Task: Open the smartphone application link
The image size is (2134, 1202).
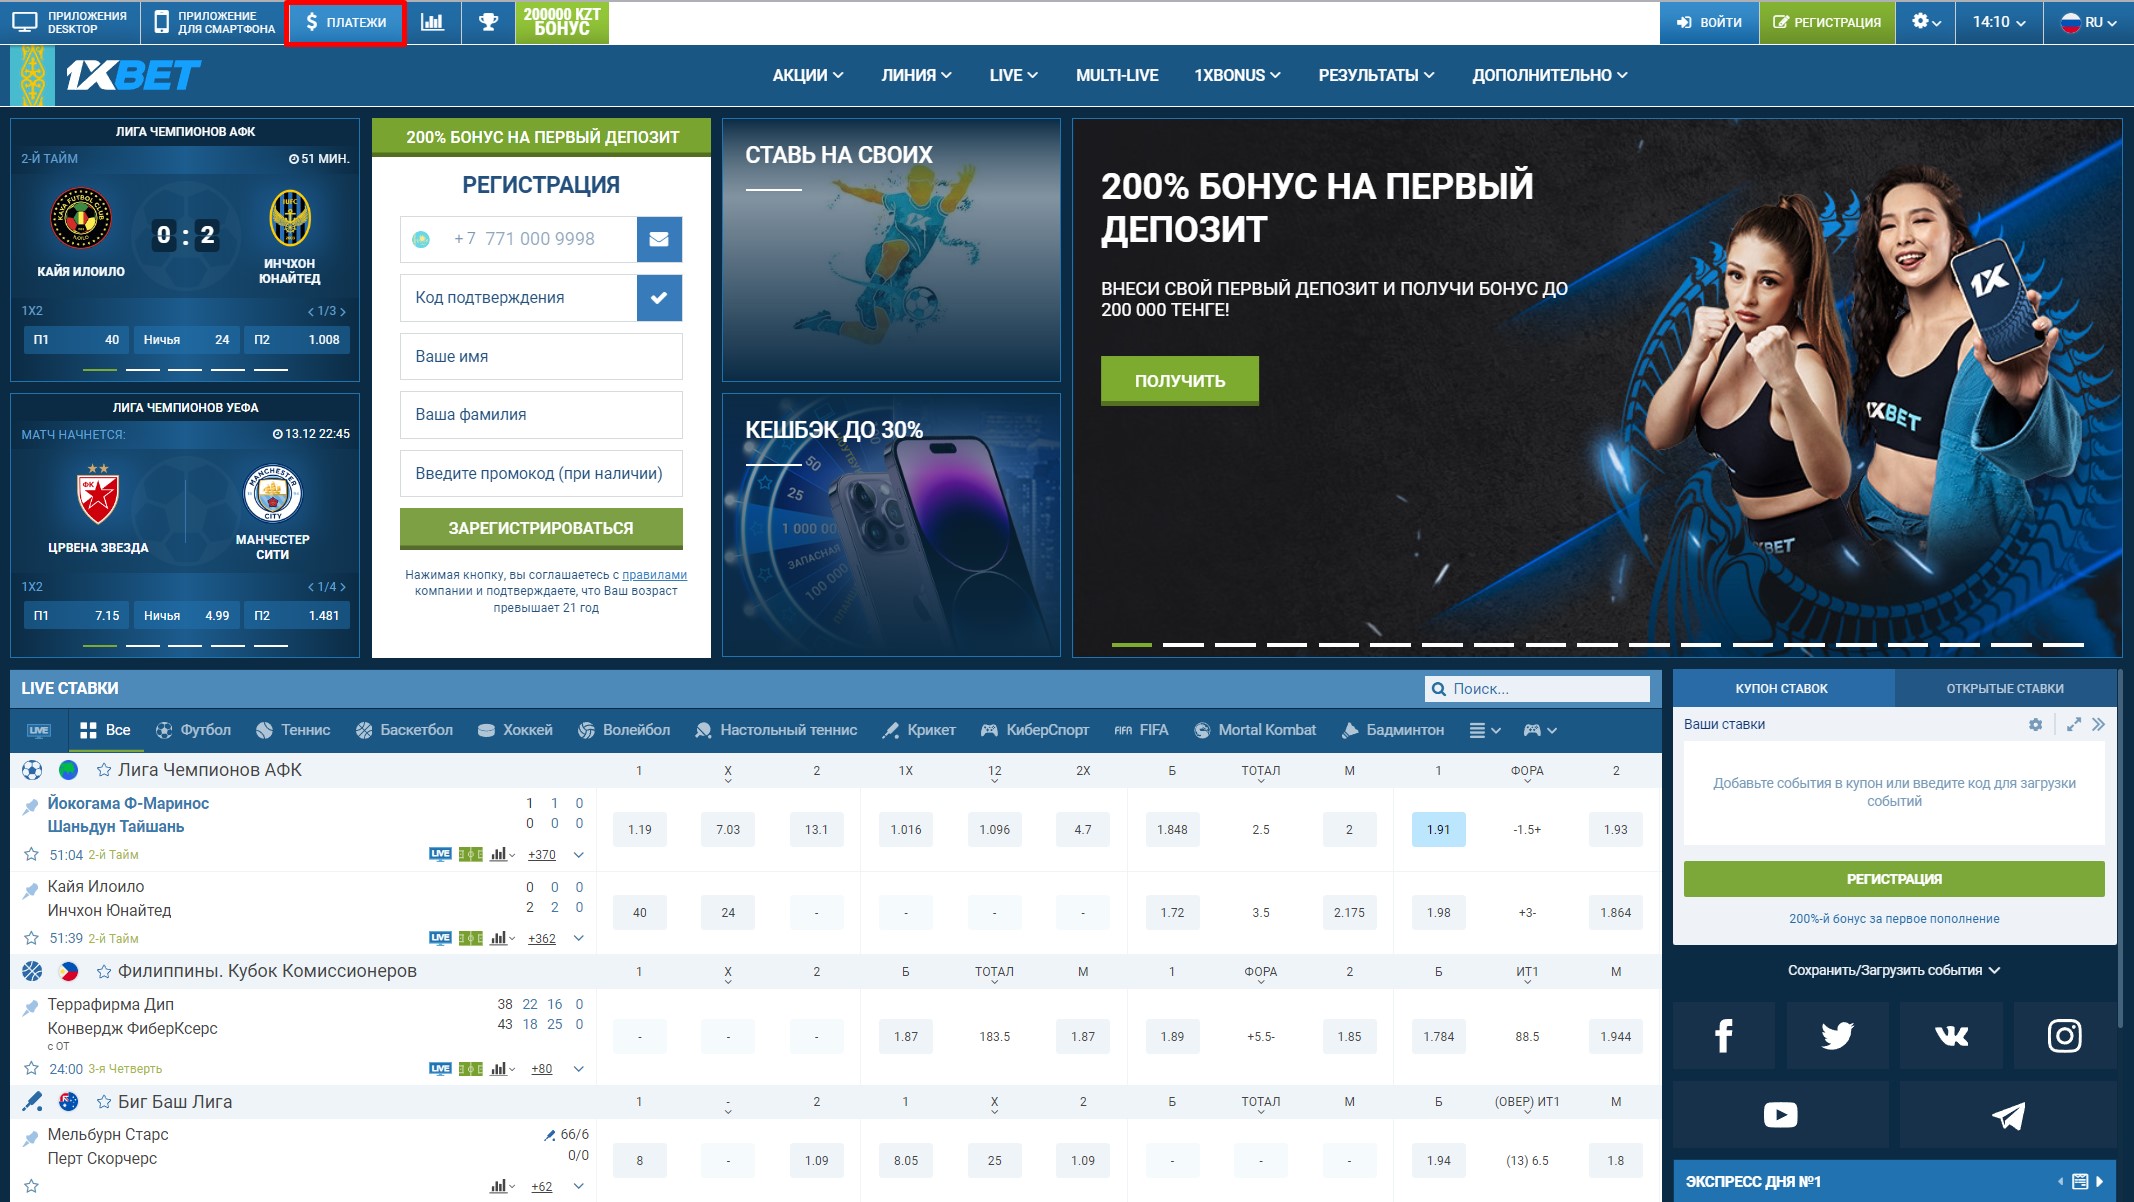Action: pos(213,22)
